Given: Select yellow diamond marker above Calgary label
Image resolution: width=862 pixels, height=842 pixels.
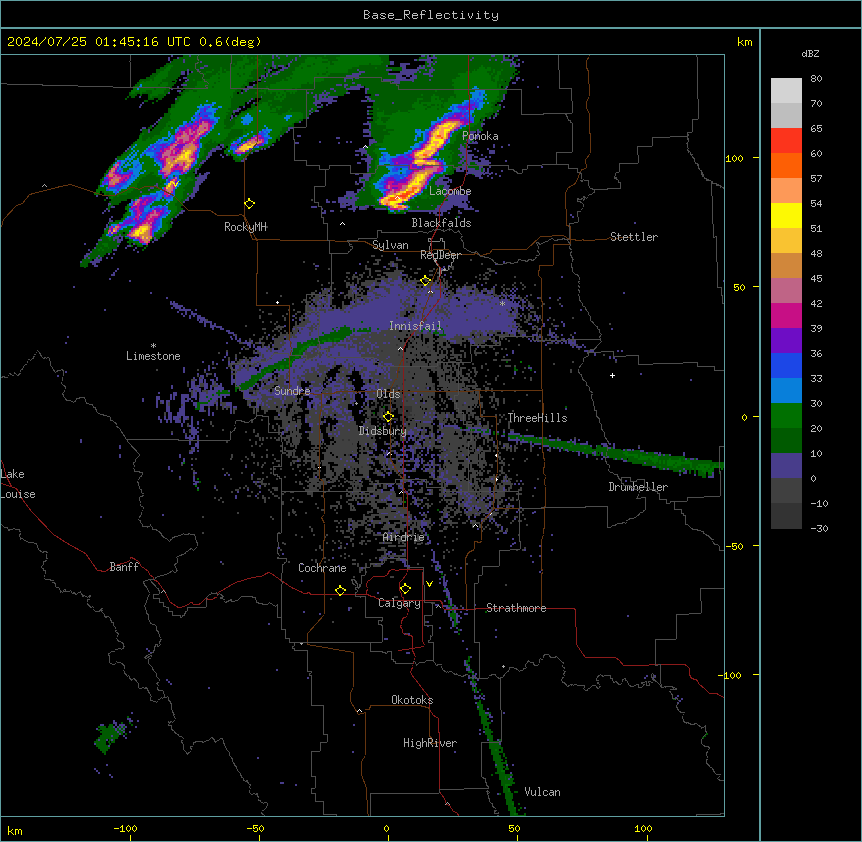Looking at the screenshot, I should (405, 589).
